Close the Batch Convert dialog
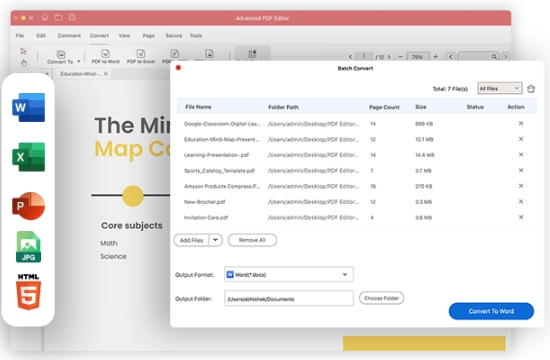550x360 pixels. 178,67
